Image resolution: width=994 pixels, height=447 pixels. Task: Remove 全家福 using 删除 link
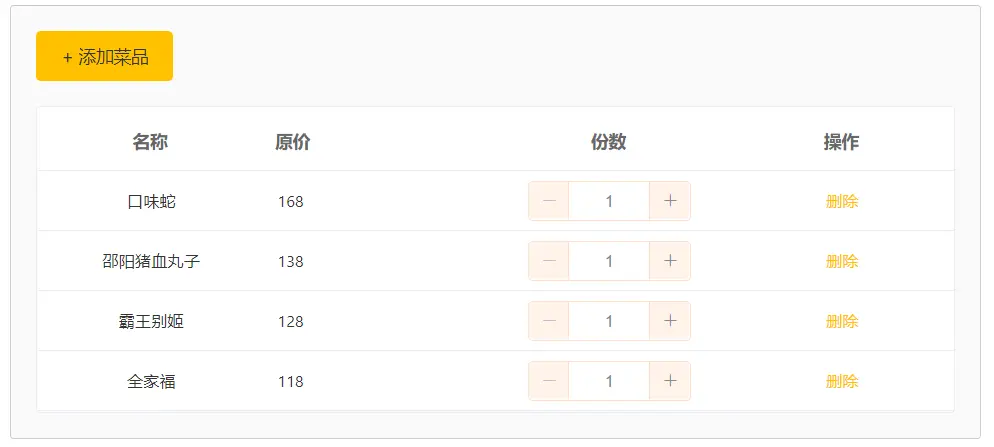(842, 381)
